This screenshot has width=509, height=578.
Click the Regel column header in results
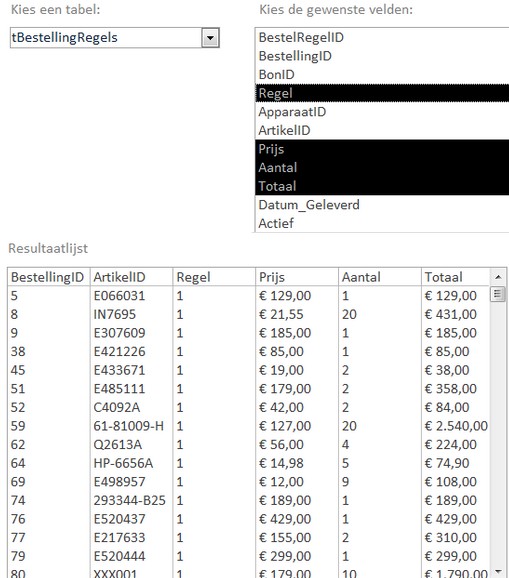click(214, 277)
